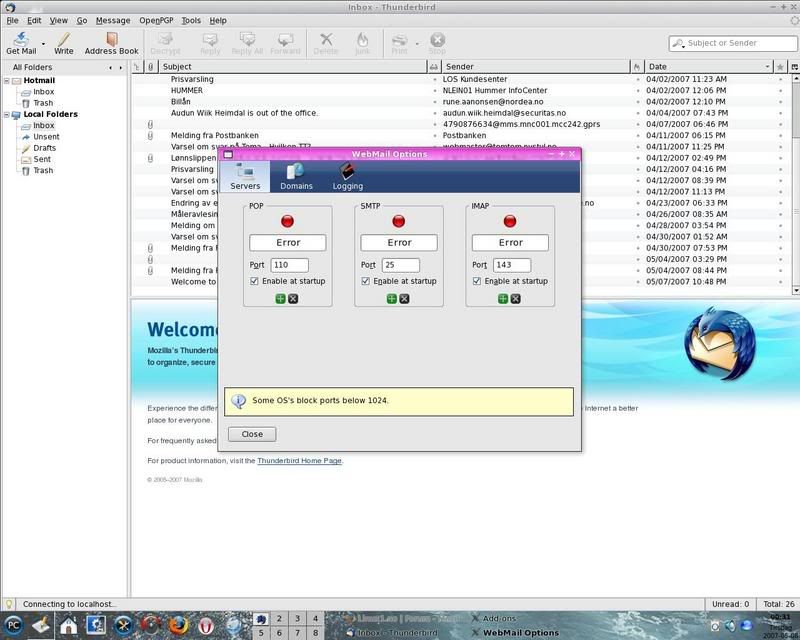Click the thread column header icon
Screen dimensions: 800x640
[x=136, y=66]
